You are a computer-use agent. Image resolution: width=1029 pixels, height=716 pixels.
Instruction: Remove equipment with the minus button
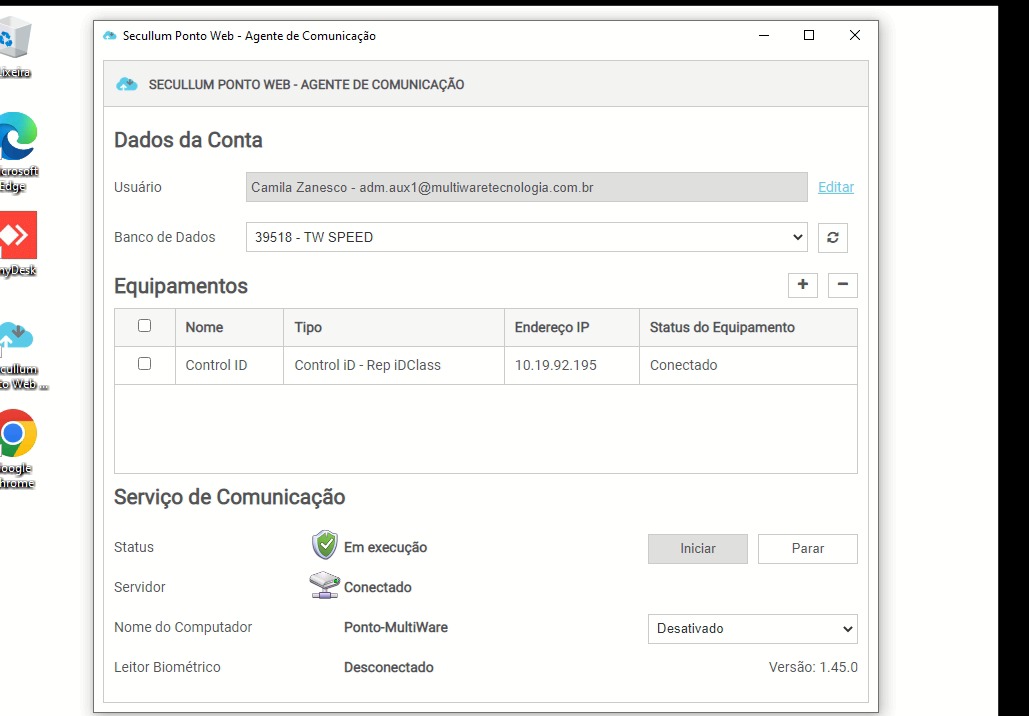tap(842, 285)
